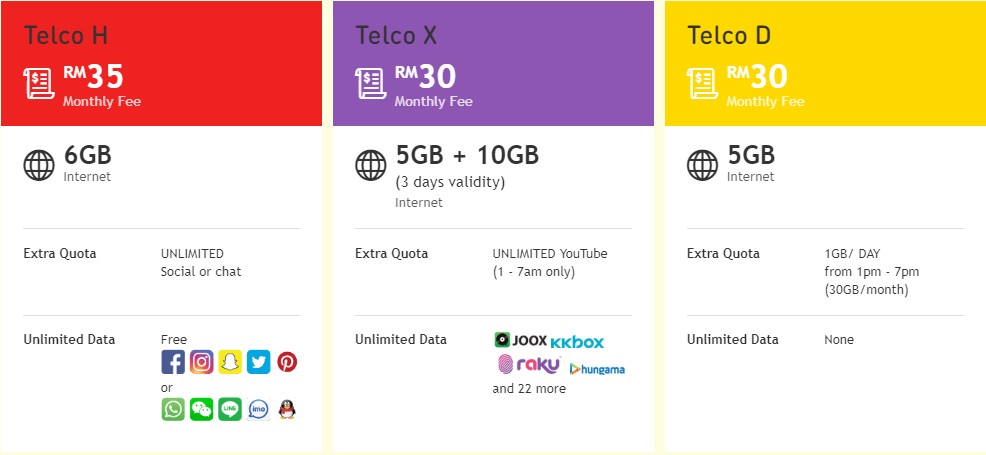Click the Instagram icon
986x455 pixels.
(202, 362)
